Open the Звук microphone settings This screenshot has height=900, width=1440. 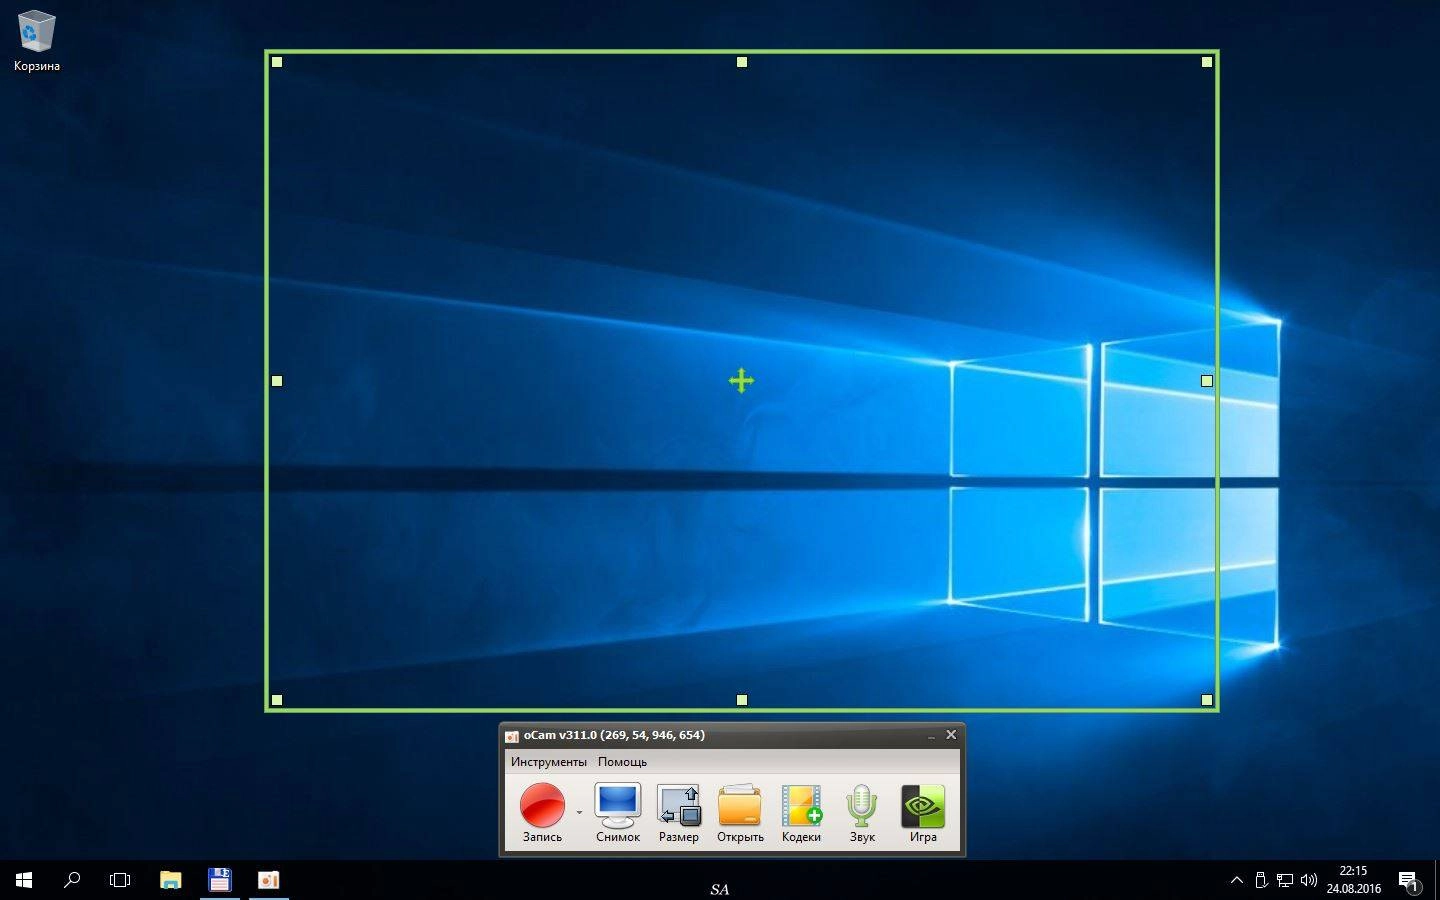click(862, 813)
